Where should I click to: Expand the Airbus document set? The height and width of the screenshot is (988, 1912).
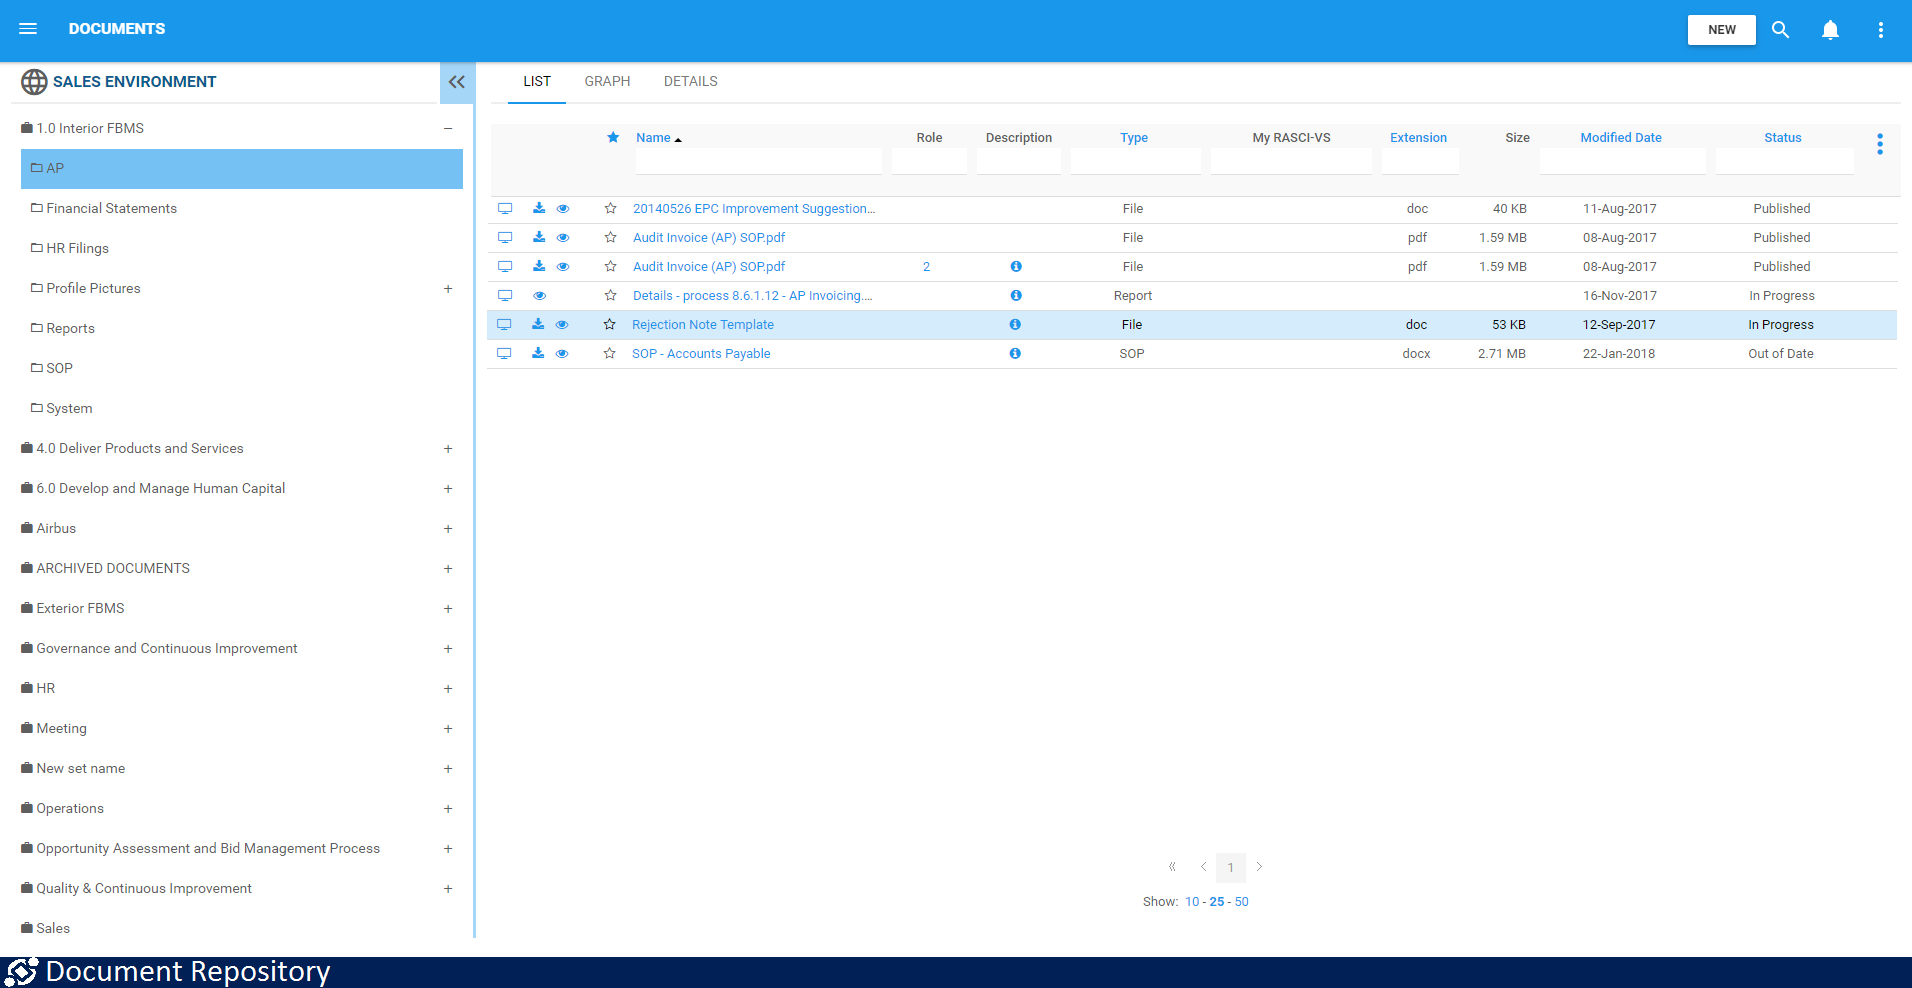click(x=448, y=529)
